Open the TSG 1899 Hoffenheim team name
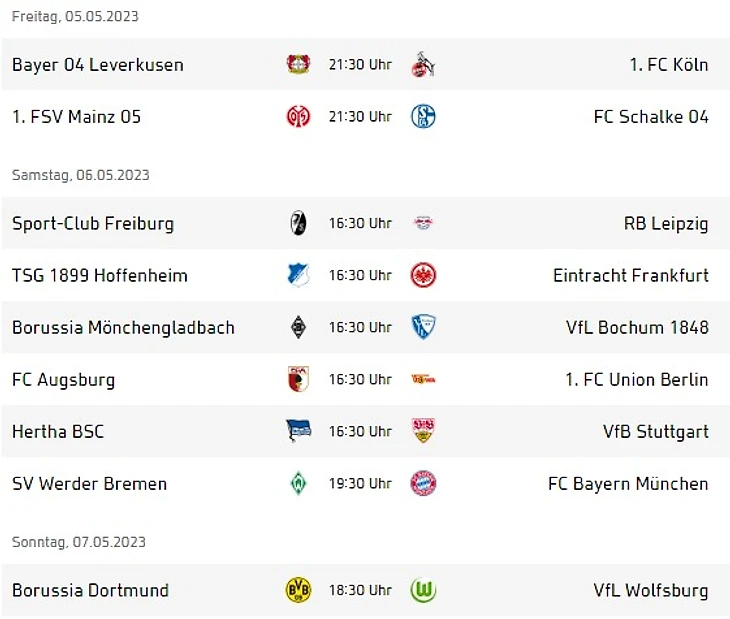730x619 pixels. [x=100, y=276]
